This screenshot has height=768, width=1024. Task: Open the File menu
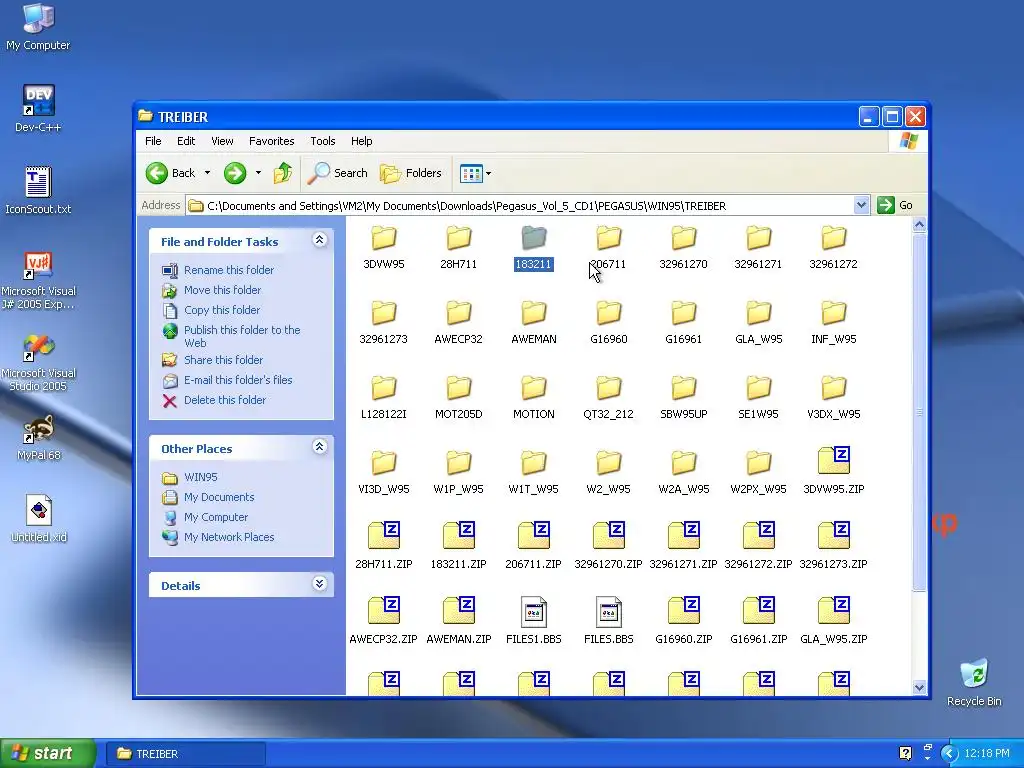point(153,141)
